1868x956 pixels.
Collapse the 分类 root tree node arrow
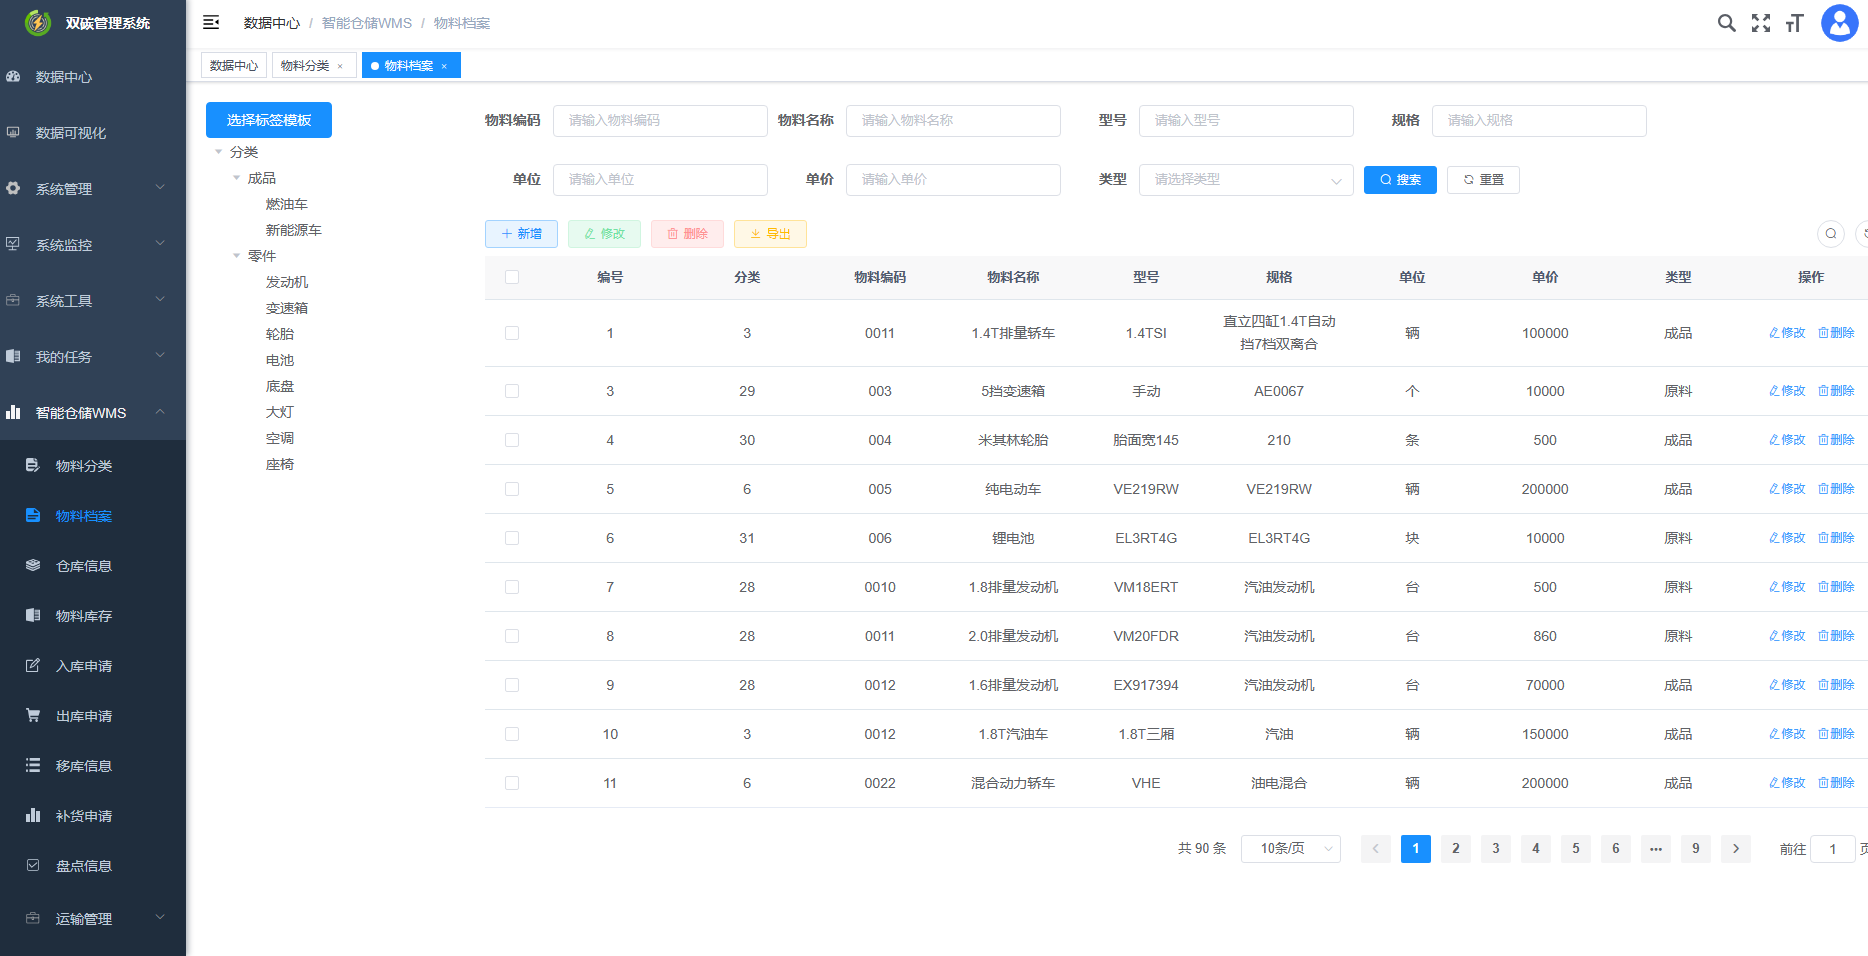218,152
